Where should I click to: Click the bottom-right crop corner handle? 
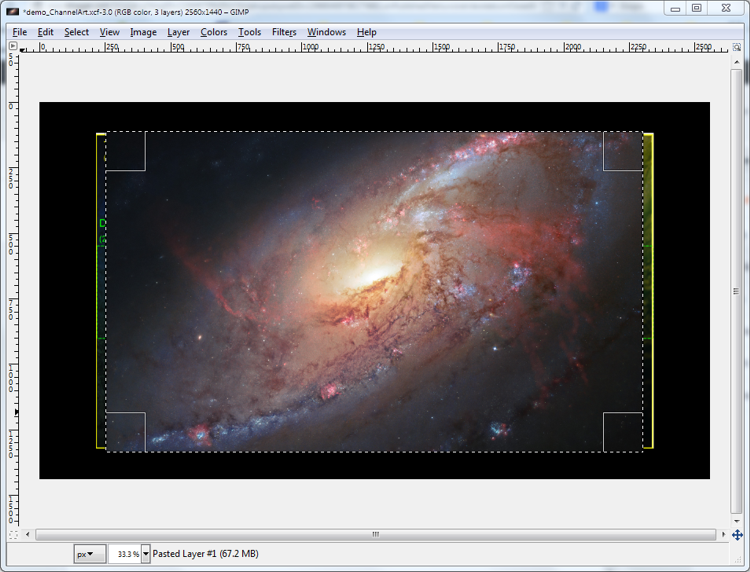[x=623, y=432]
